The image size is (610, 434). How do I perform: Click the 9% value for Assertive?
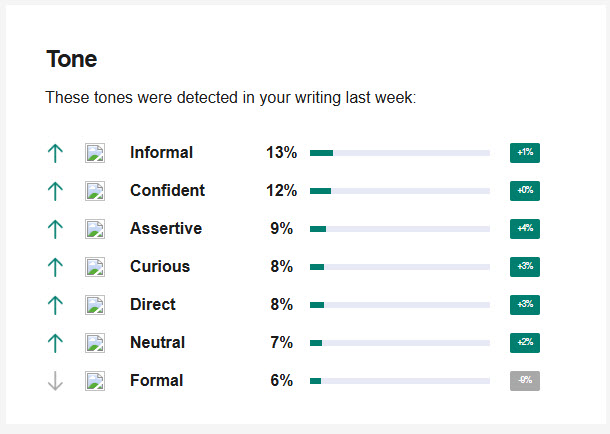click(282, 229)
